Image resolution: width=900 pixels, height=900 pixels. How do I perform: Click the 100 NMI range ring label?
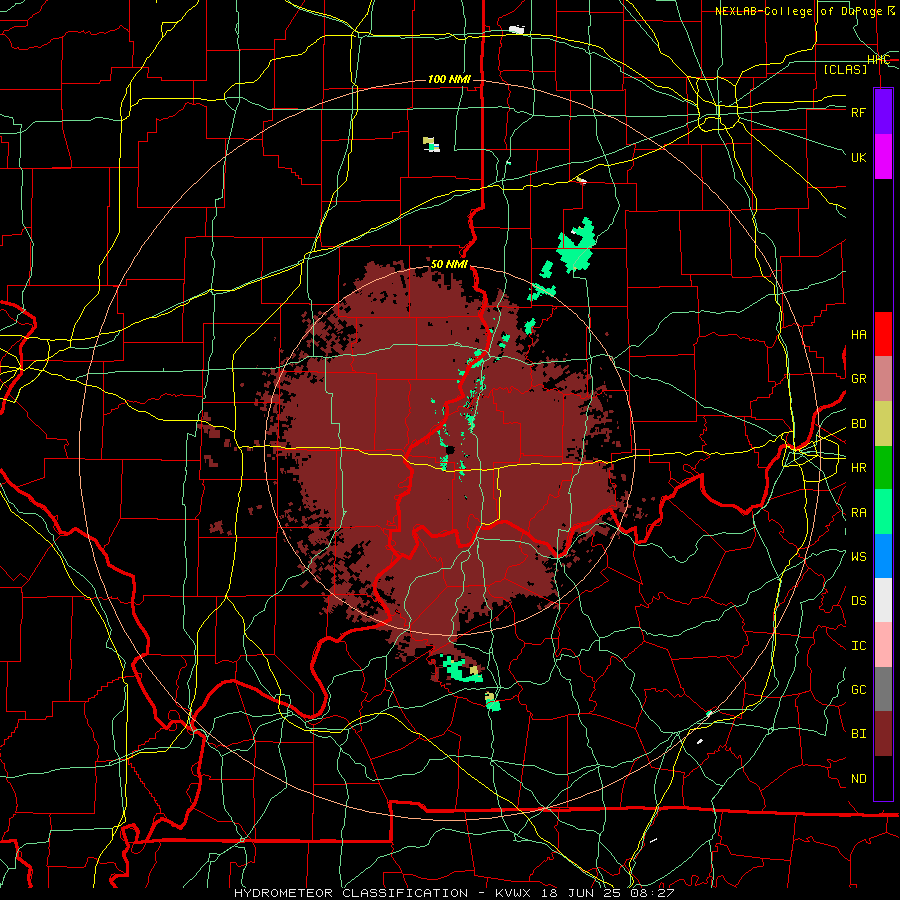pyautogui.click(x=449, y=79)
